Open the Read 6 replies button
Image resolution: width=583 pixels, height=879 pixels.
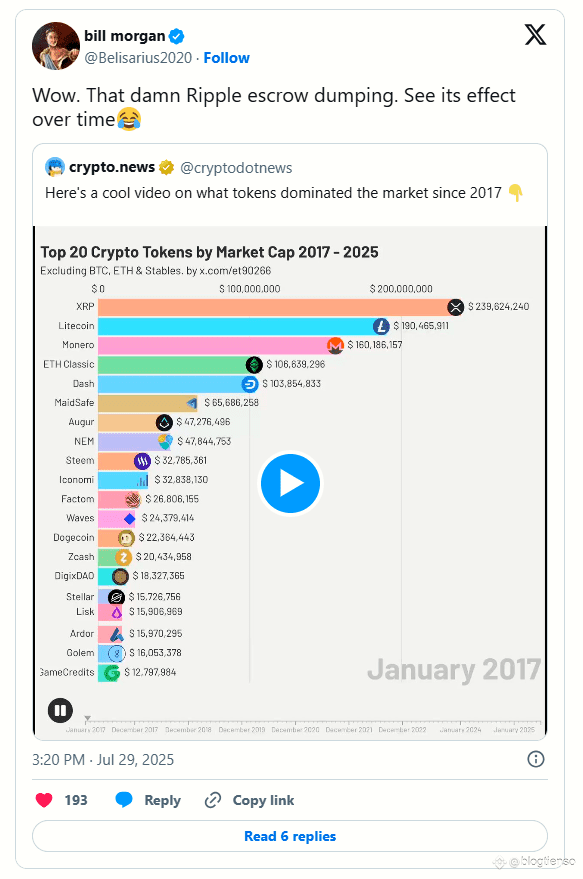(x=290, y=836)
